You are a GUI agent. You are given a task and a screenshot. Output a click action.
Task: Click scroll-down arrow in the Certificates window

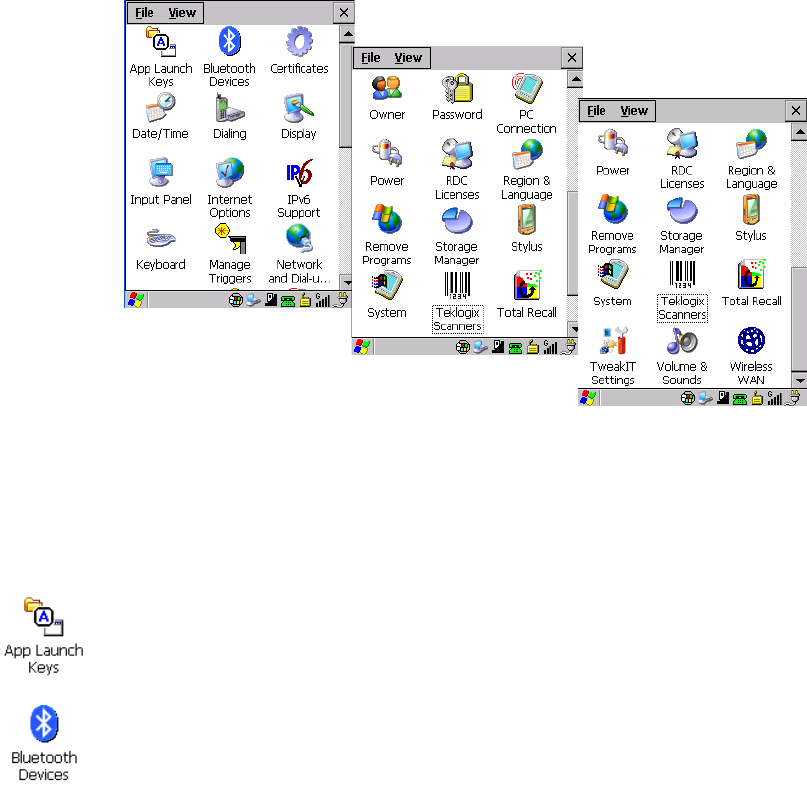(x=347, y=282)
